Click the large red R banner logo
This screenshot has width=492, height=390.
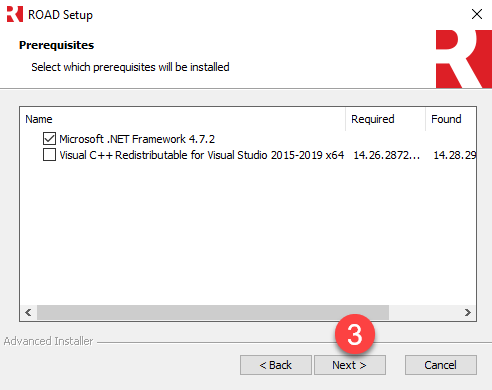[x=464, y=59]
